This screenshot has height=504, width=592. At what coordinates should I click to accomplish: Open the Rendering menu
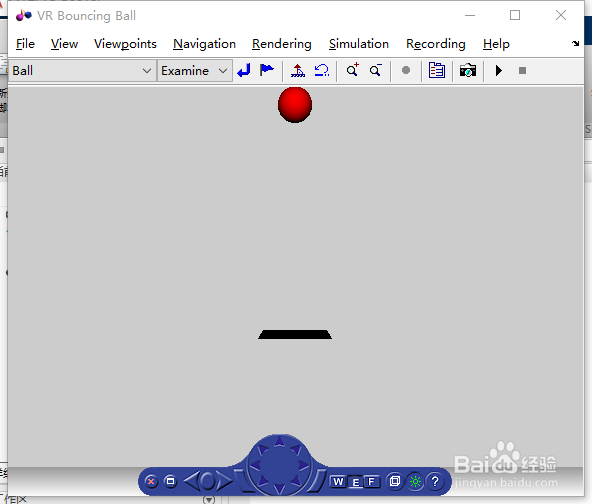(x=282, y=44)
